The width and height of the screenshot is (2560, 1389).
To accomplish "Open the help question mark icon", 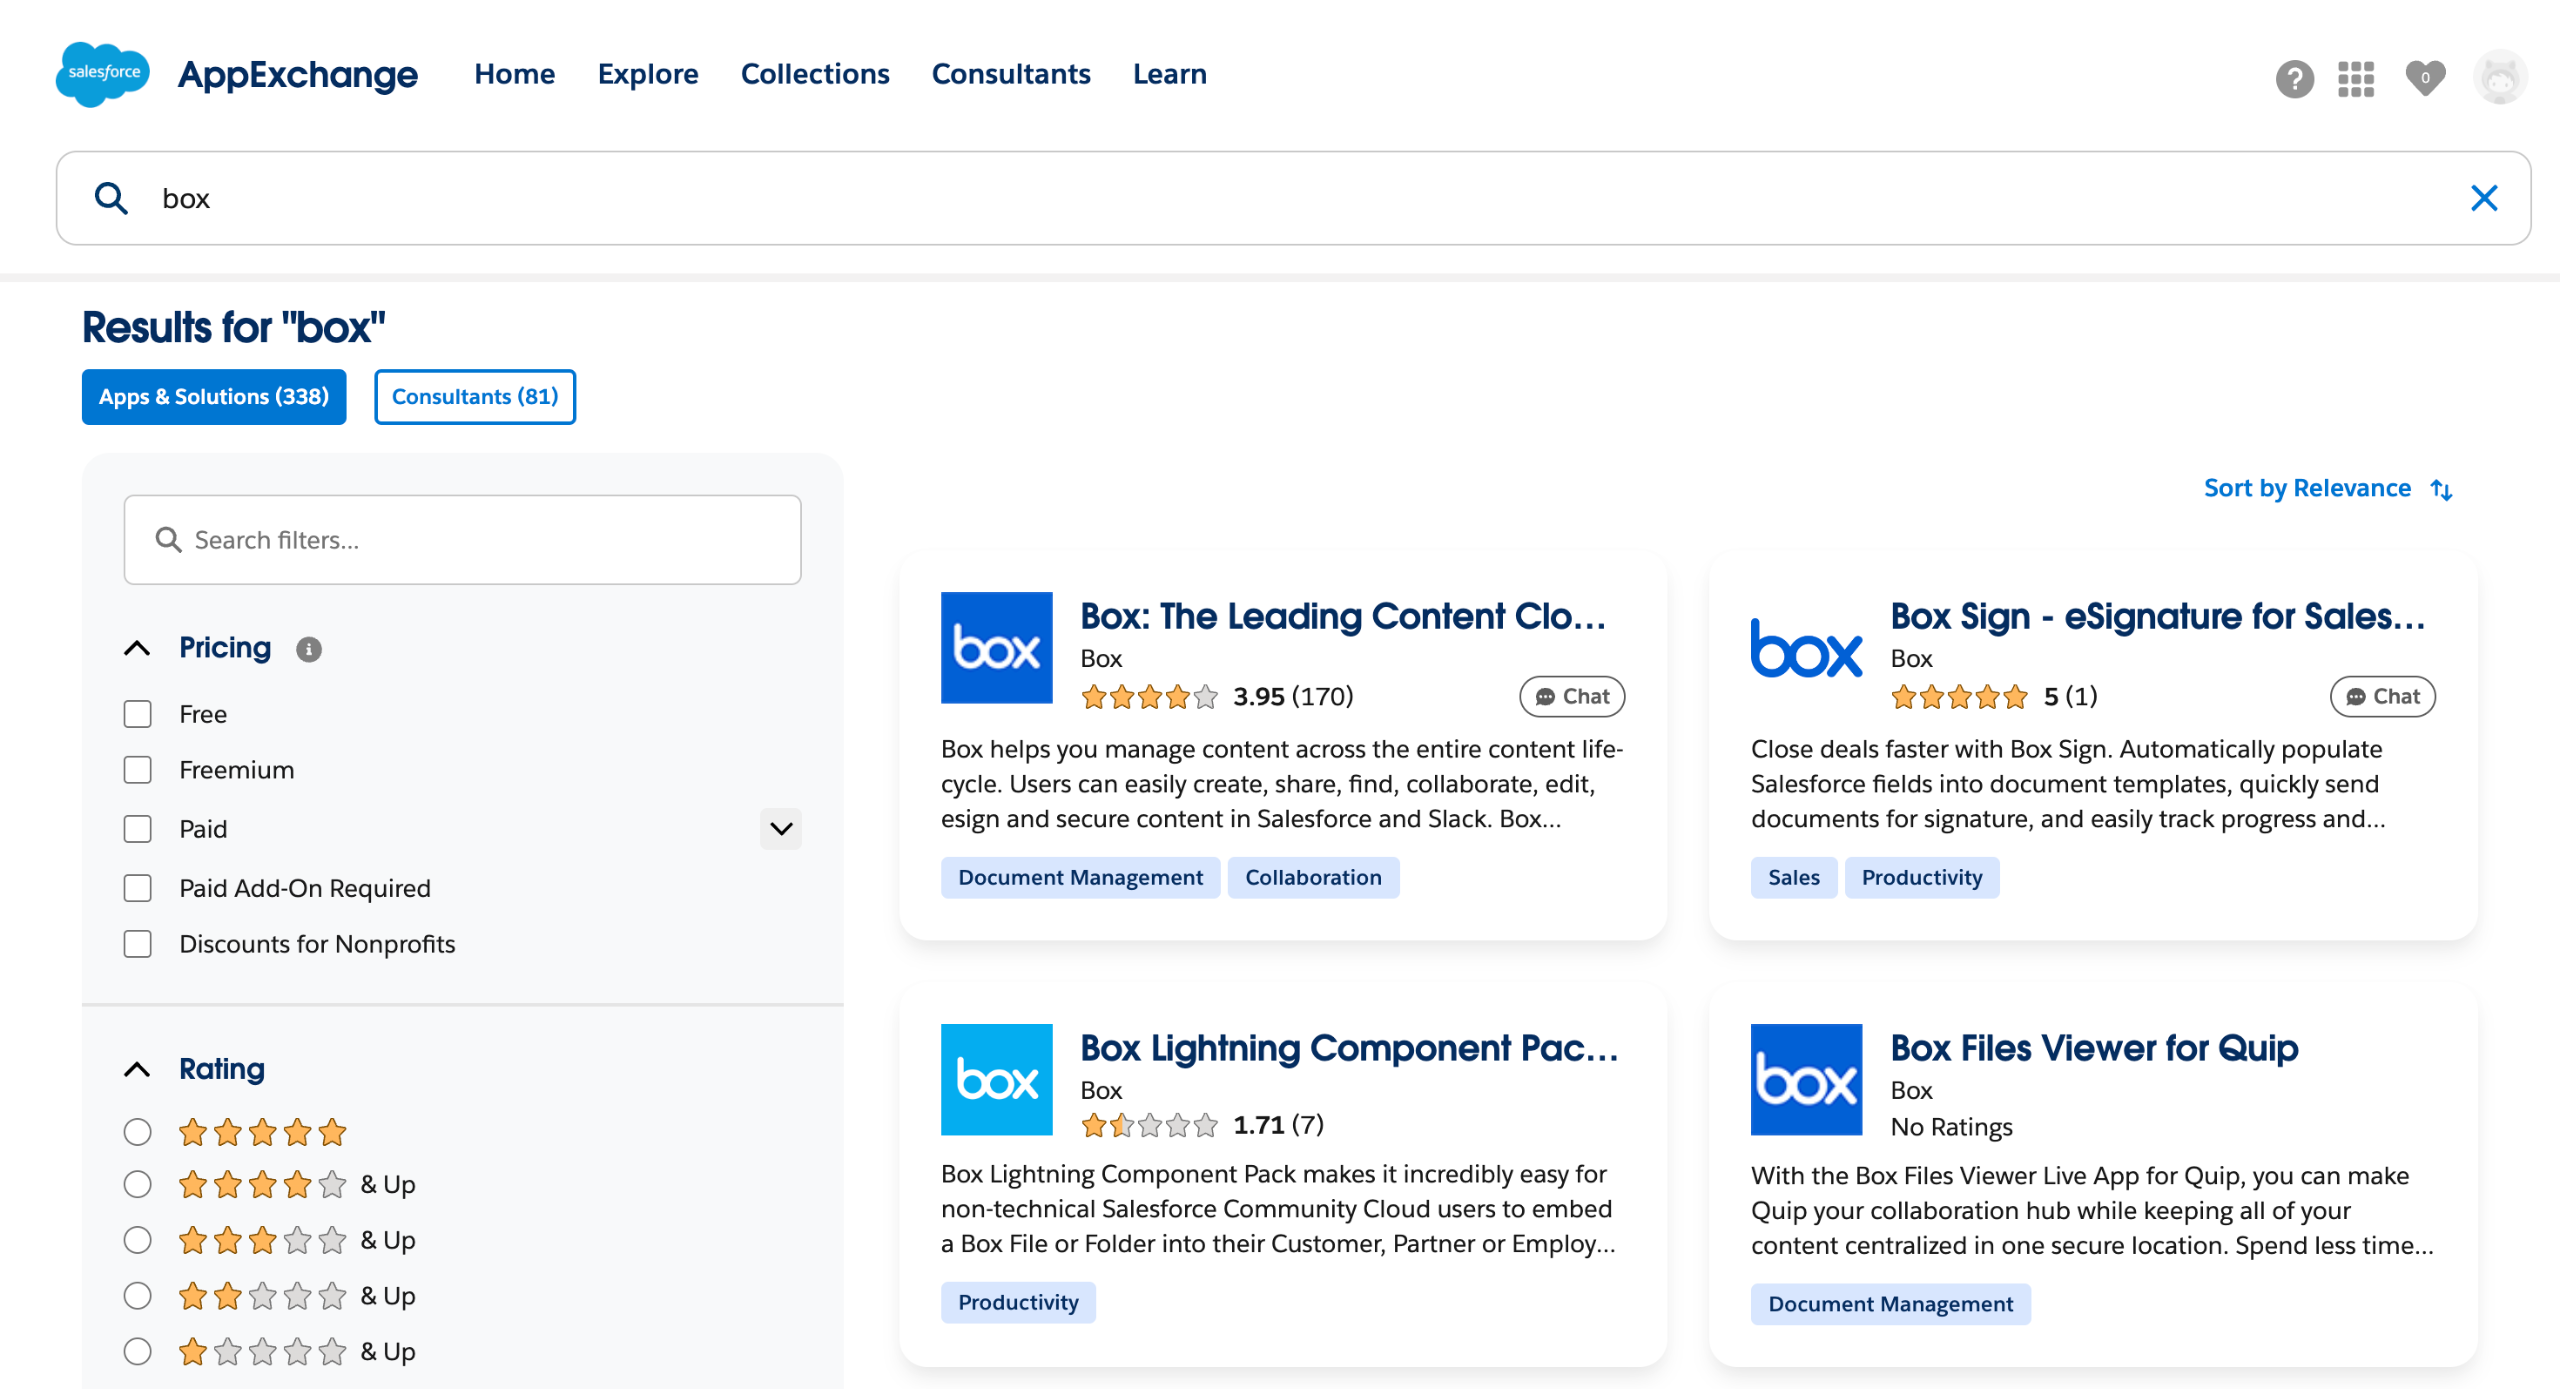I will tap(2294, 78).
